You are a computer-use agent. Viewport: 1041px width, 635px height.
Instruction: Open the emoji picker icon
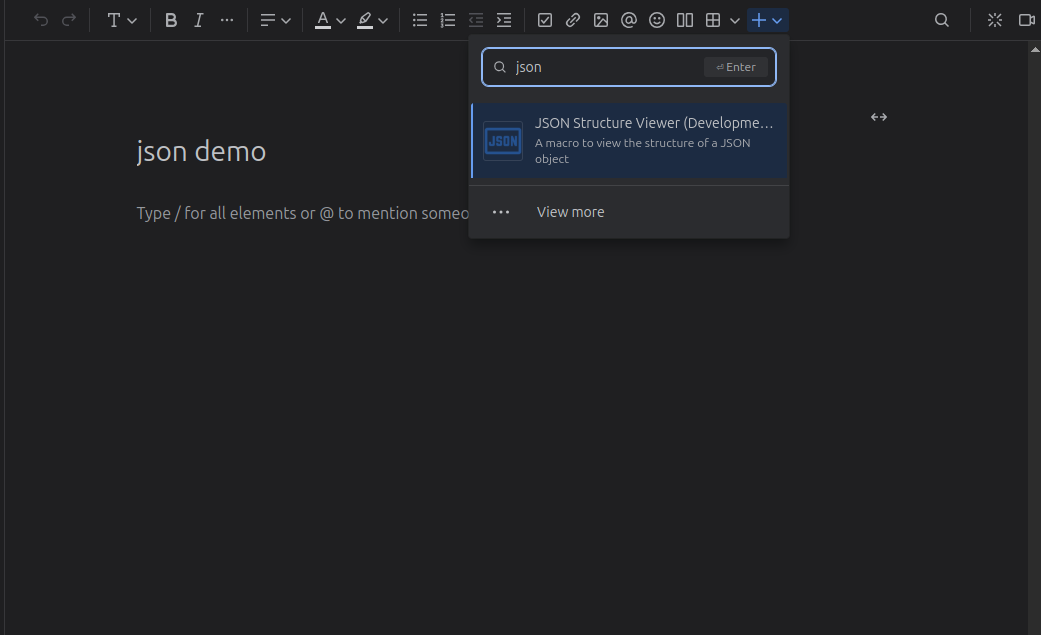click(657, 20)
